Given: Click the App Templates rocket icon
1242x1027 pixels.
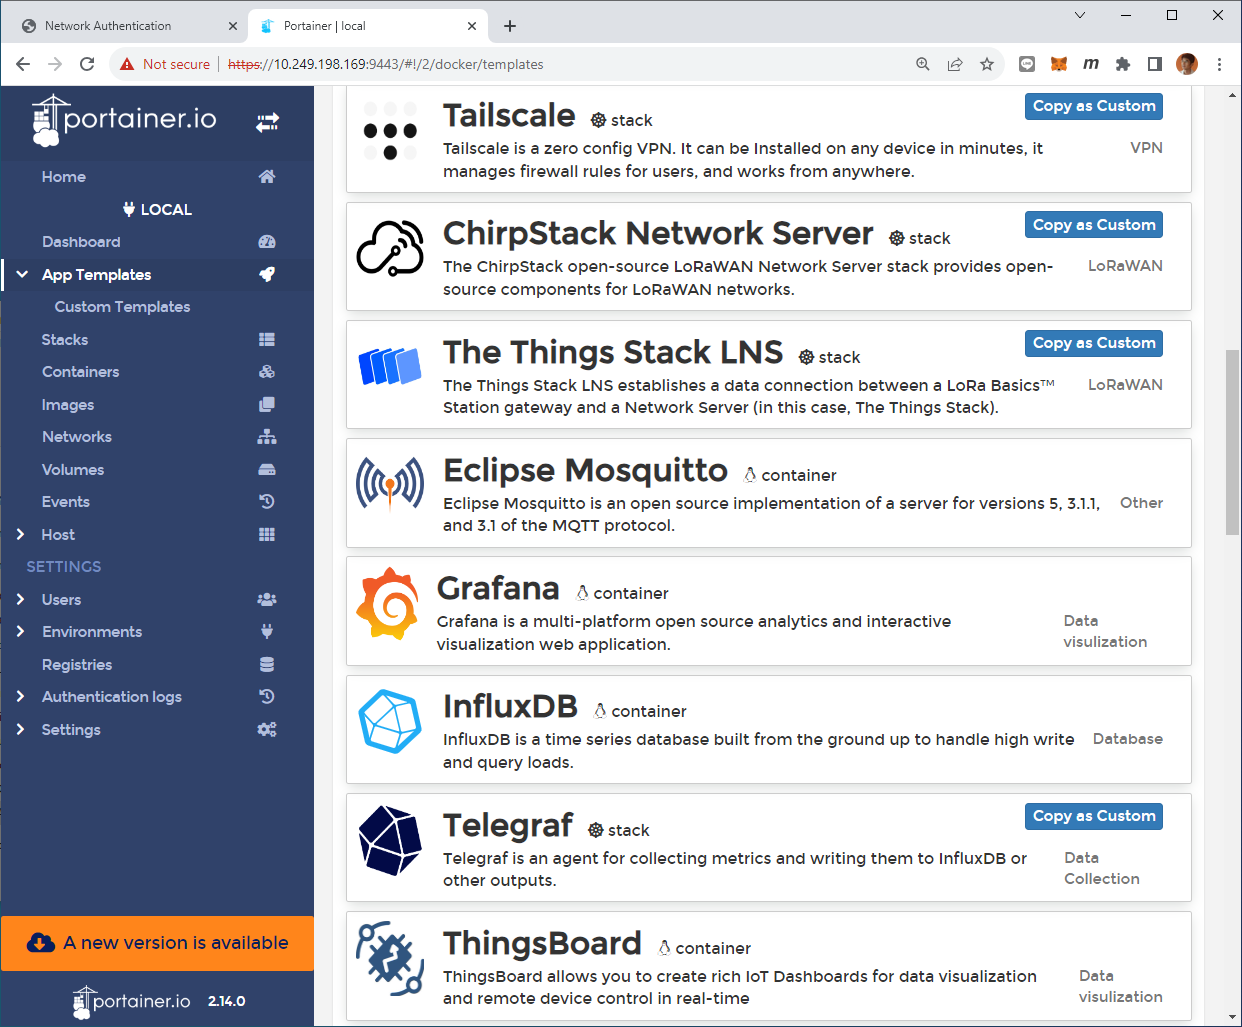Looking at the screenshot, I should click(267, 274).
